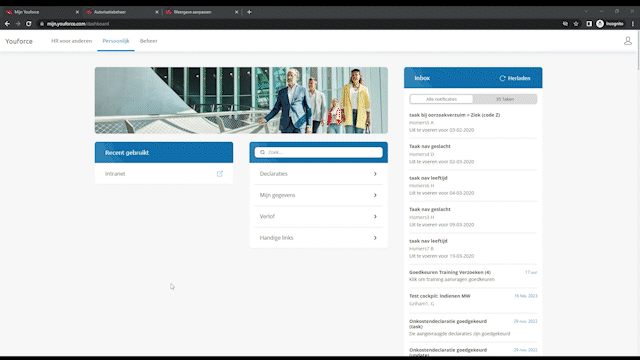Open Chrome three-dot menu

tap(633, 24)
